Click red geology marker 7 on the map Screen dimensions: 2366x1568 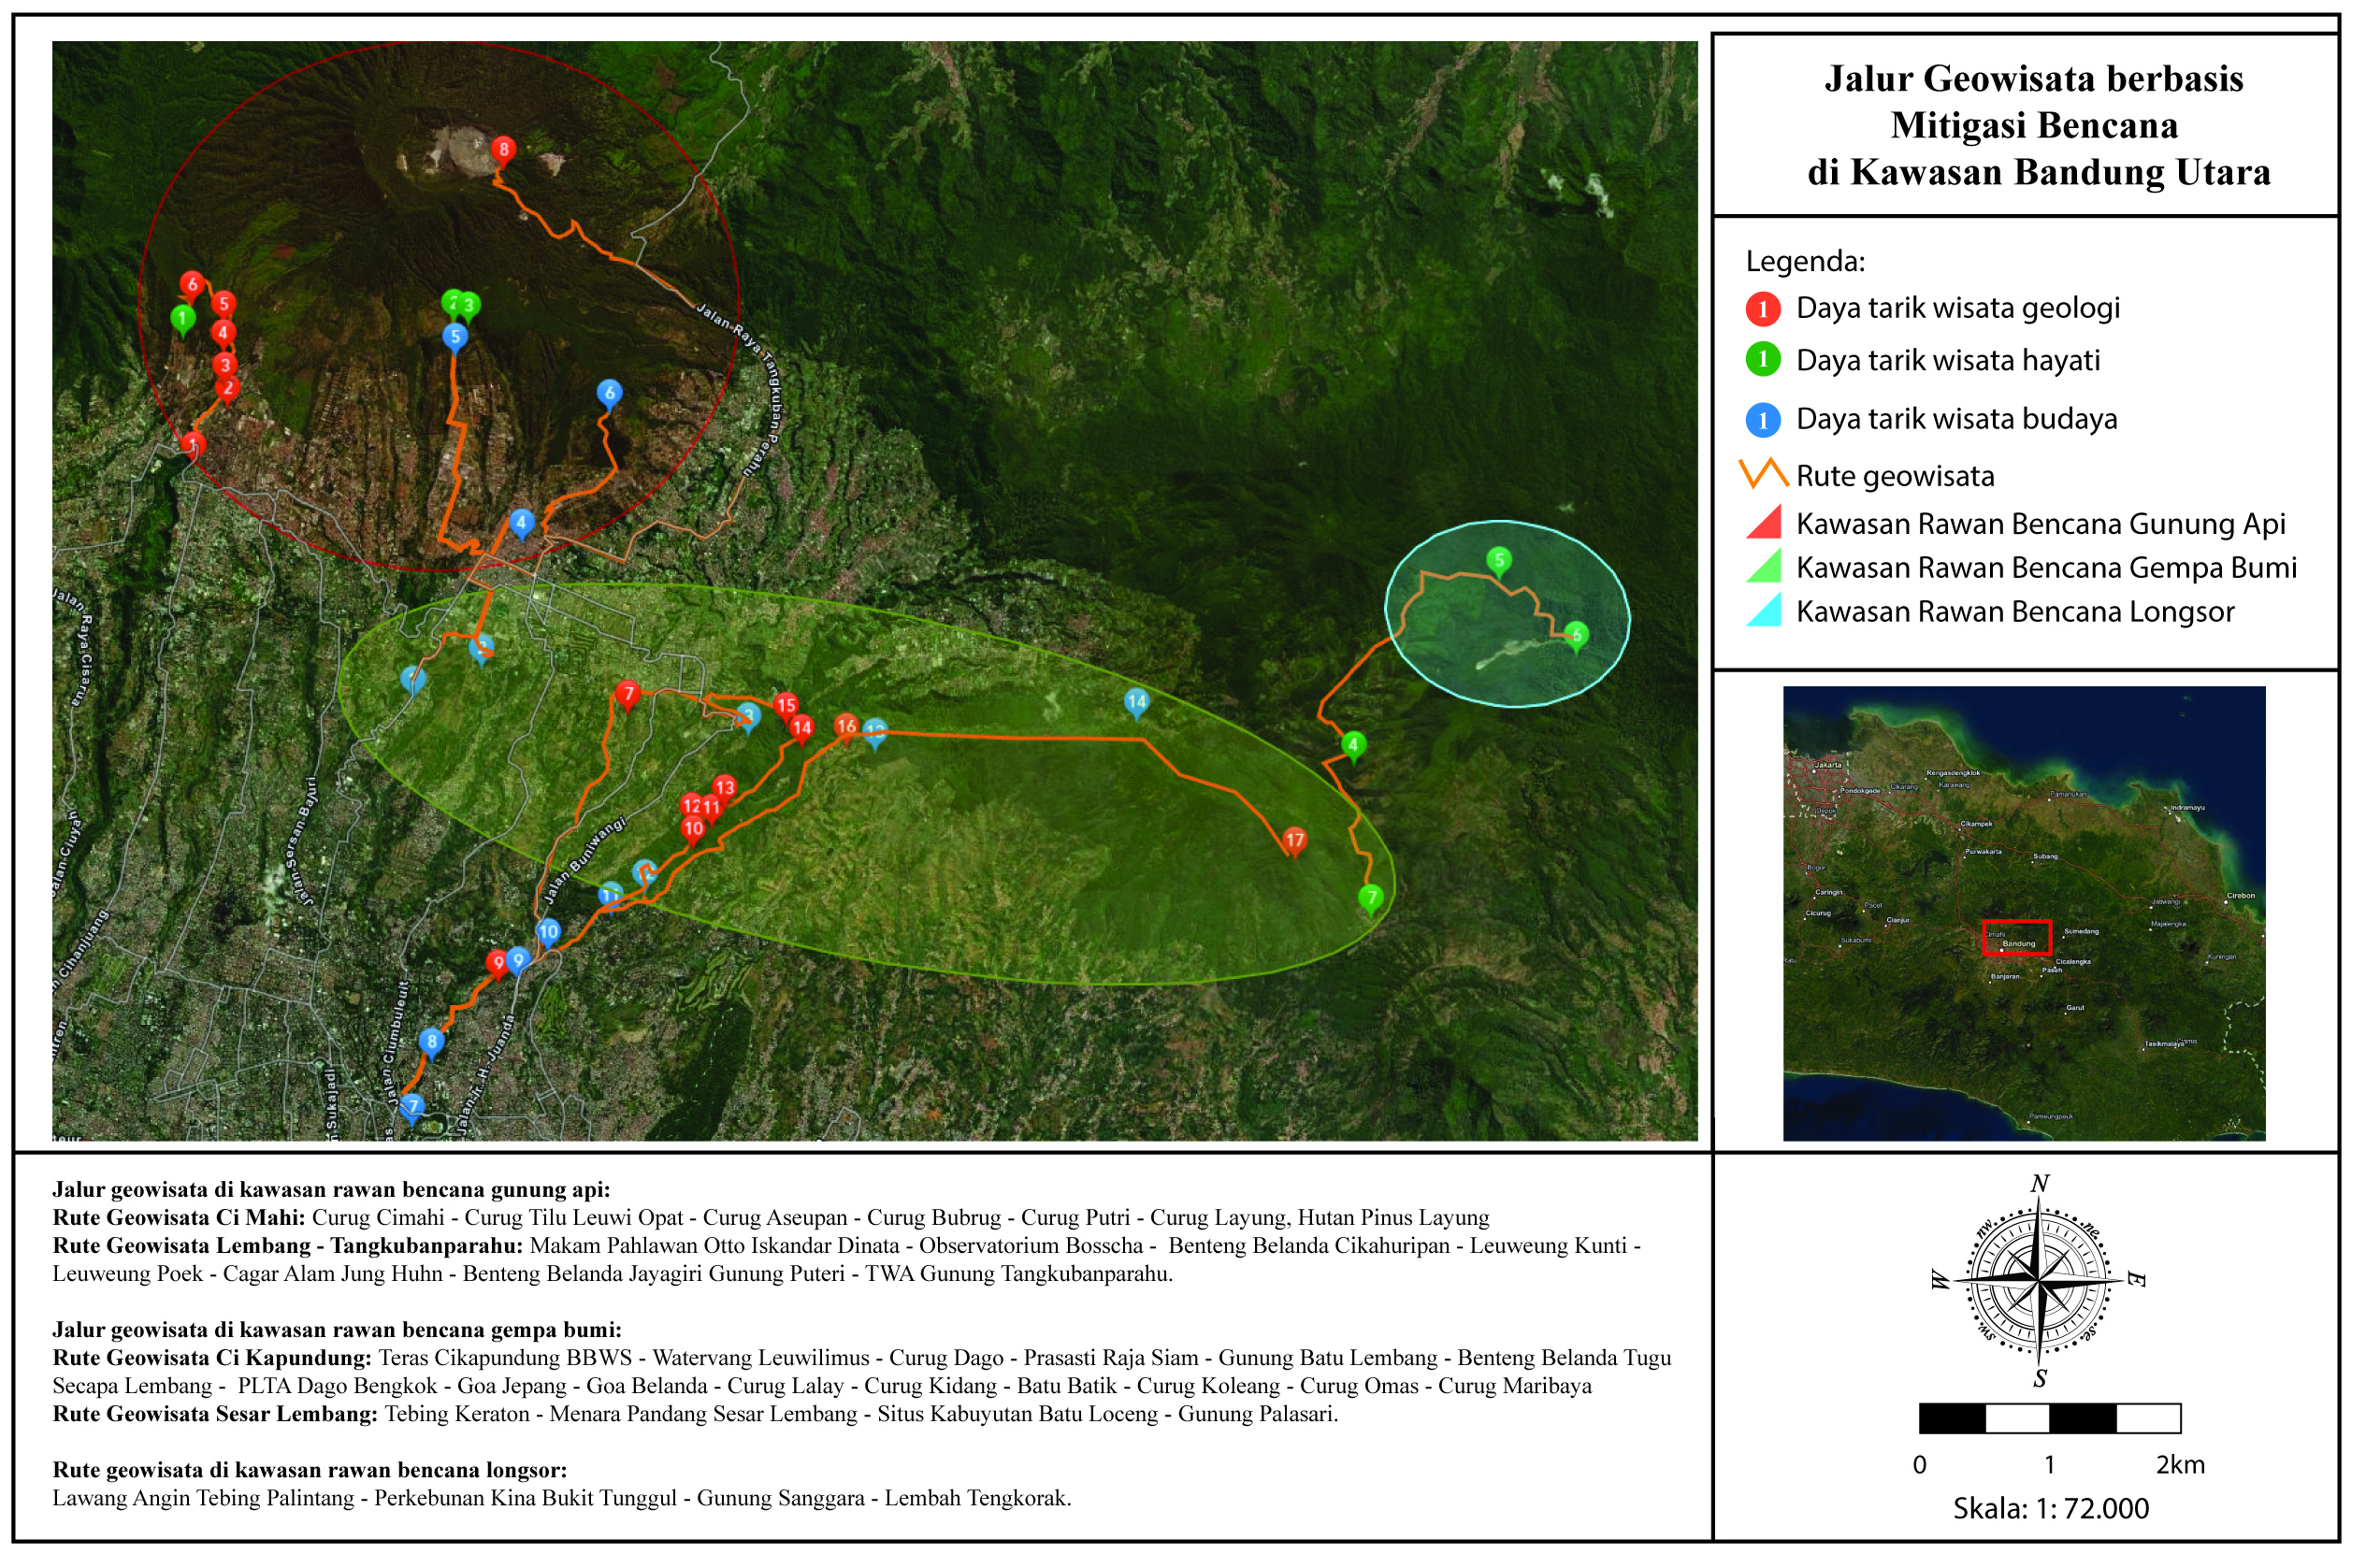tap(629, 695)
